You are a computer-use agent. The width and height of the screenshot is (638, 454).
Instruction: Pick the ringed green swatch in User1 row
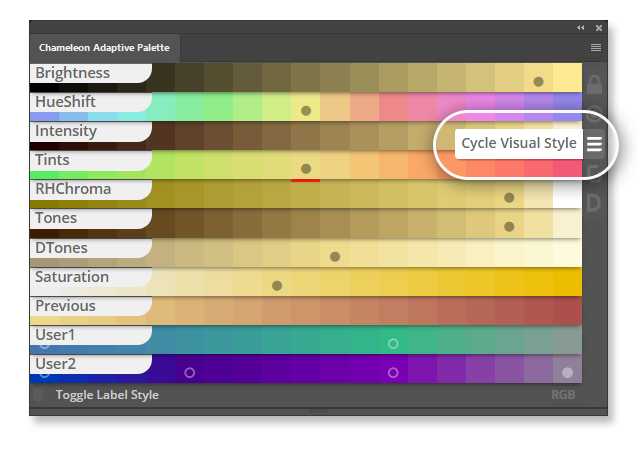(393, 340)
